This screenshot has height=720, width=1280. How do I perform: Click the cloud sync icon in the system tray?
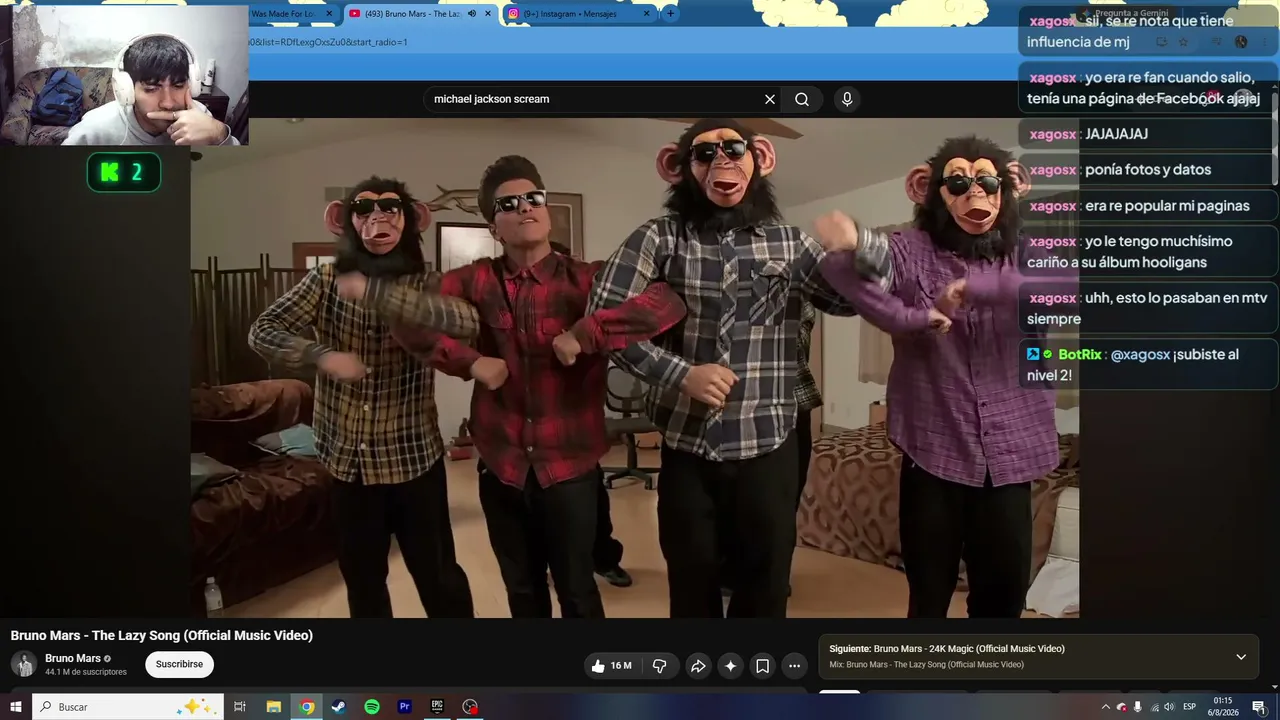click(1122, 707)
